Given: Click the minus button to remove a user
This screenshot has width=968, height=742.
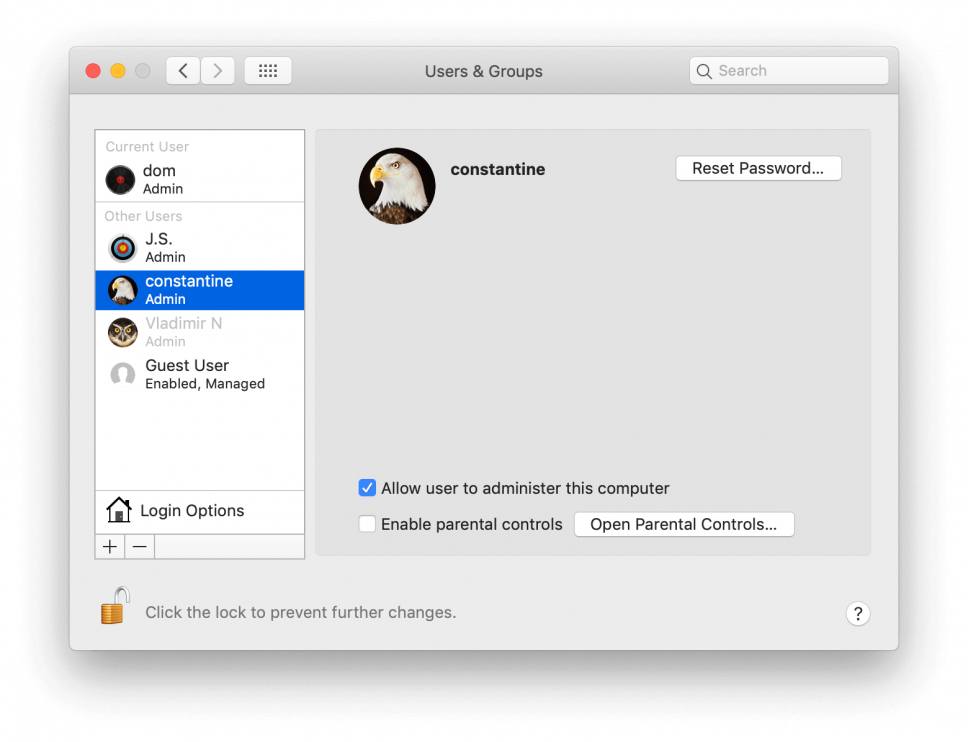Looking at the screenshot, I should pyautogui.click(x=138, y=546).
